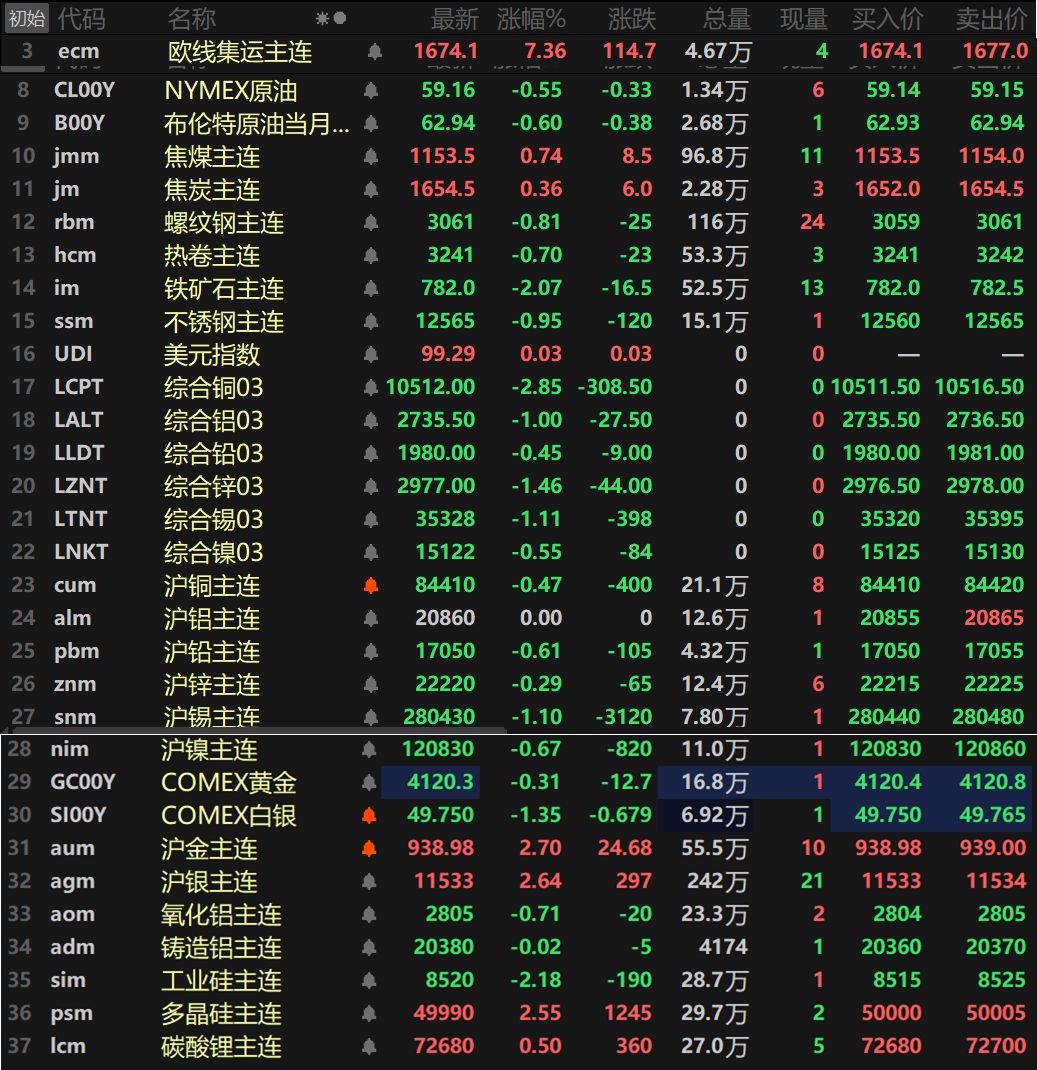Toggle alert bell for 螺纹钢主连
1037x1070 pixels.
click(x=371, y=222)
